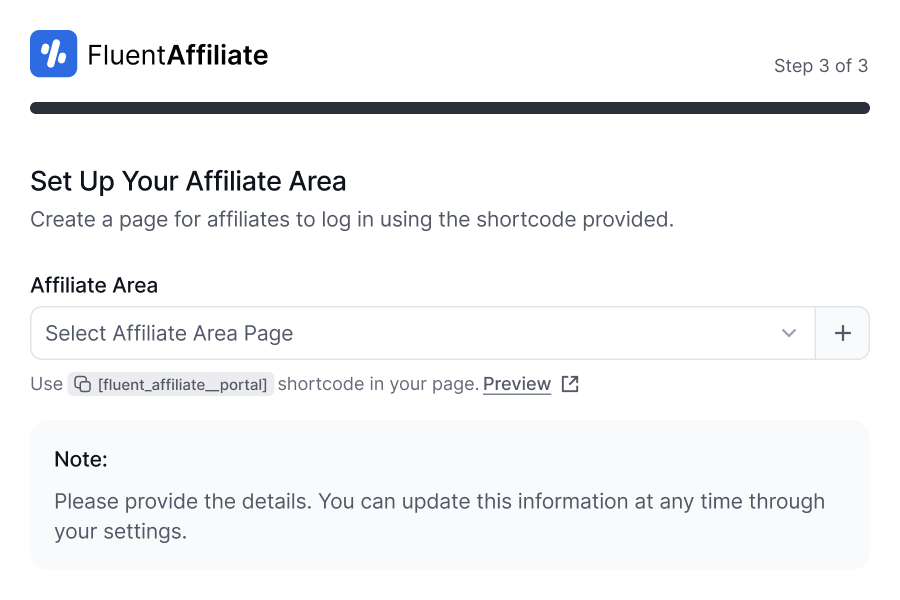Click the Note heading in the info box
900x600 pixels.
[x=81, y=460]
